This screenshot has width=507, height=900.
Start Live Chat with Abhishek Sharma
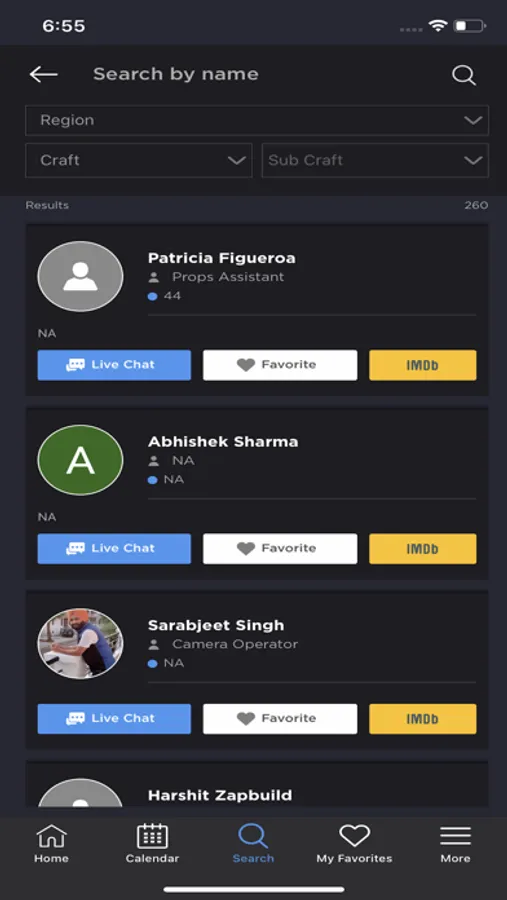(x=114, y=549)
